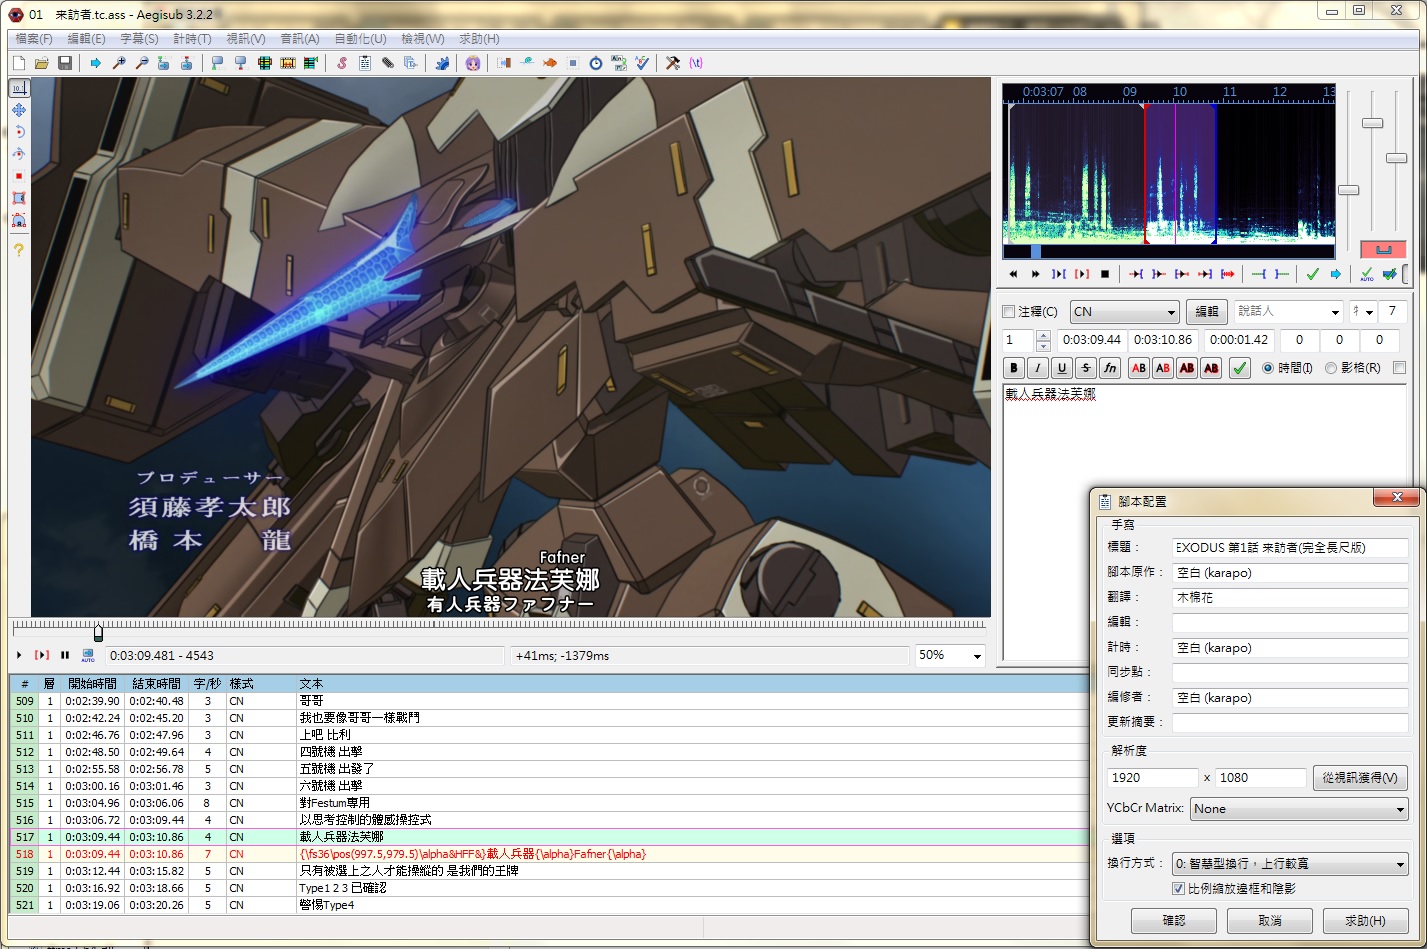
Task: Open the Fonts Collector icon
Action: (410, 63)
